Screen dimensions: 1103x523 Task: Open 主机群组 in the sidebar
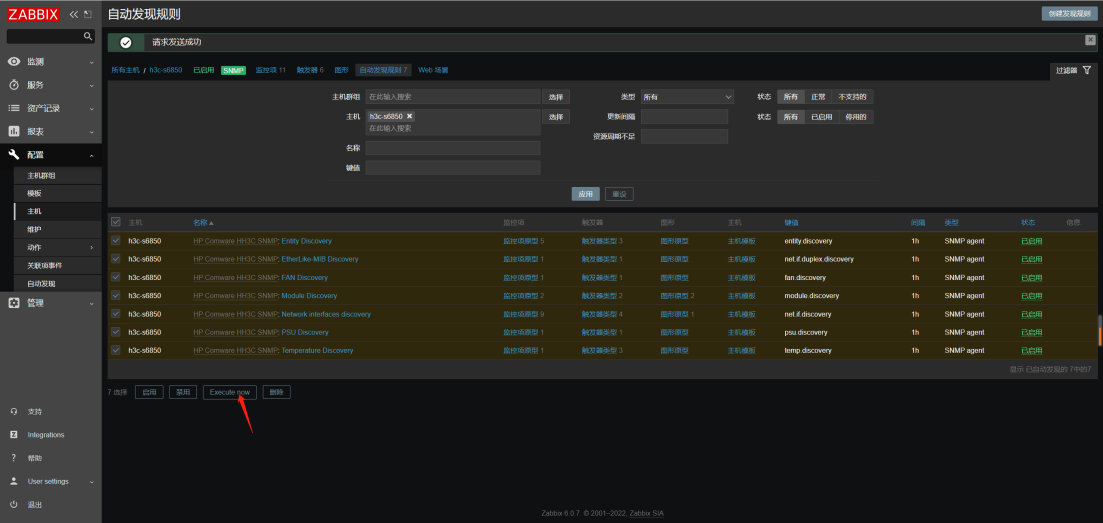point(41,175)
